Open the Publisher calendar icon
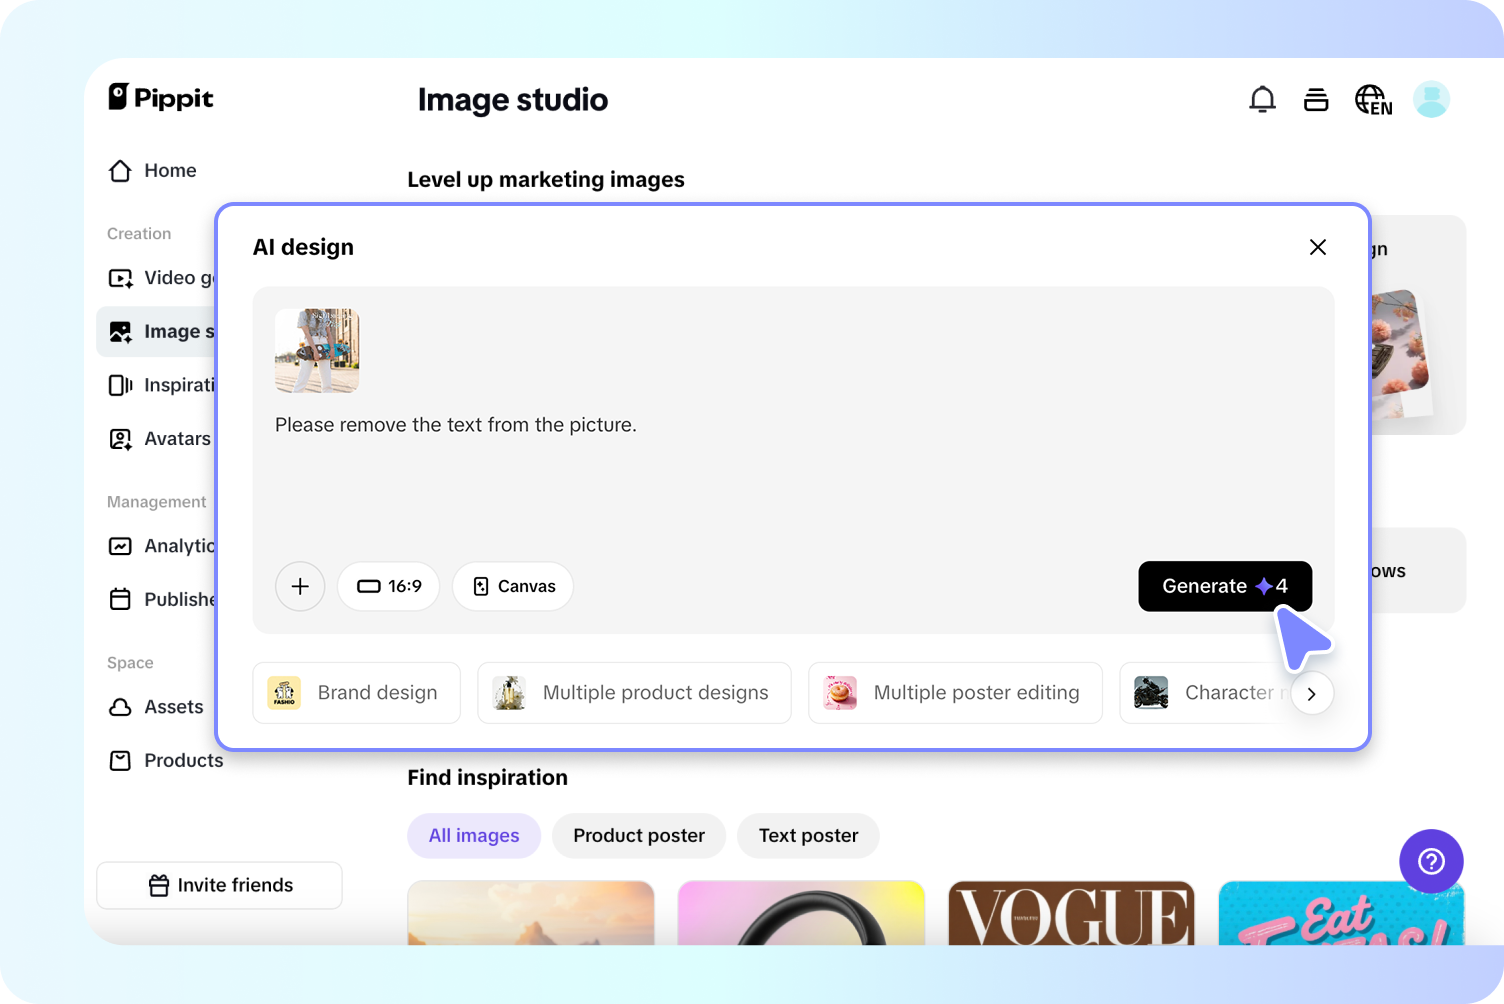1504x1004 pixels. pos(120,599)
